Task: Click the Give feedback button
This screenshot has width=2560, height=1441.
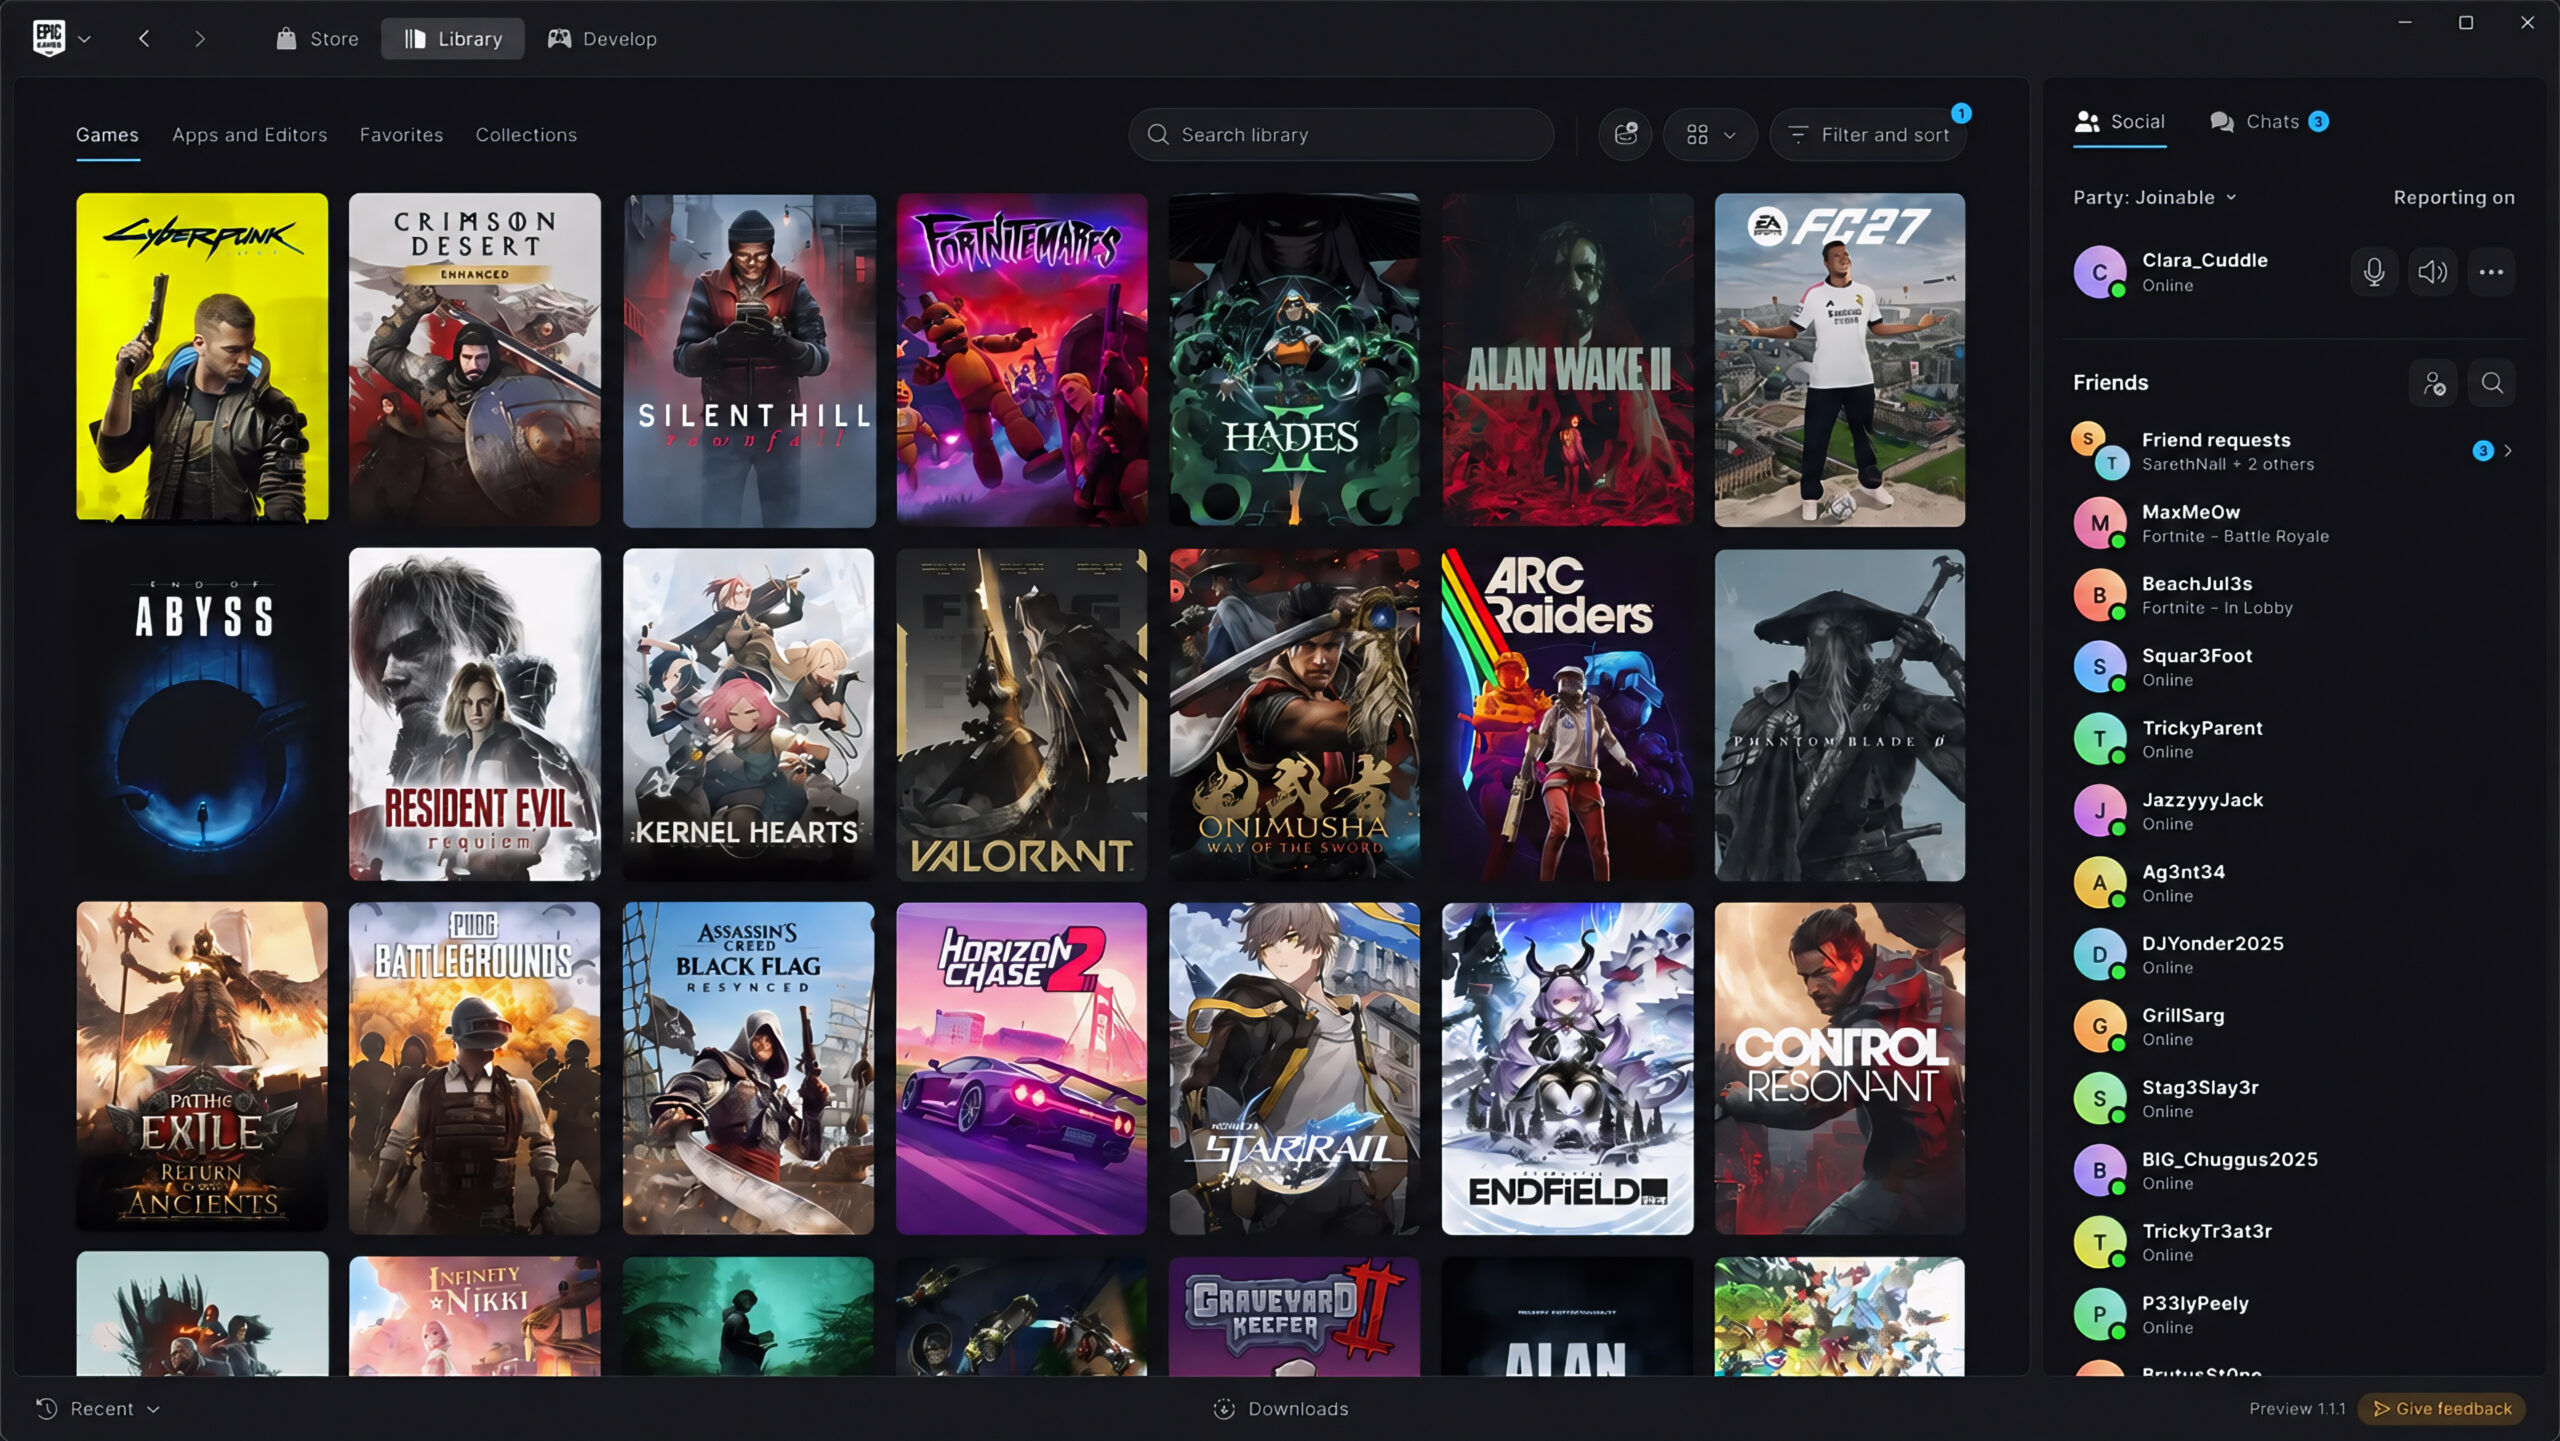Action: pos(2442,1409)
